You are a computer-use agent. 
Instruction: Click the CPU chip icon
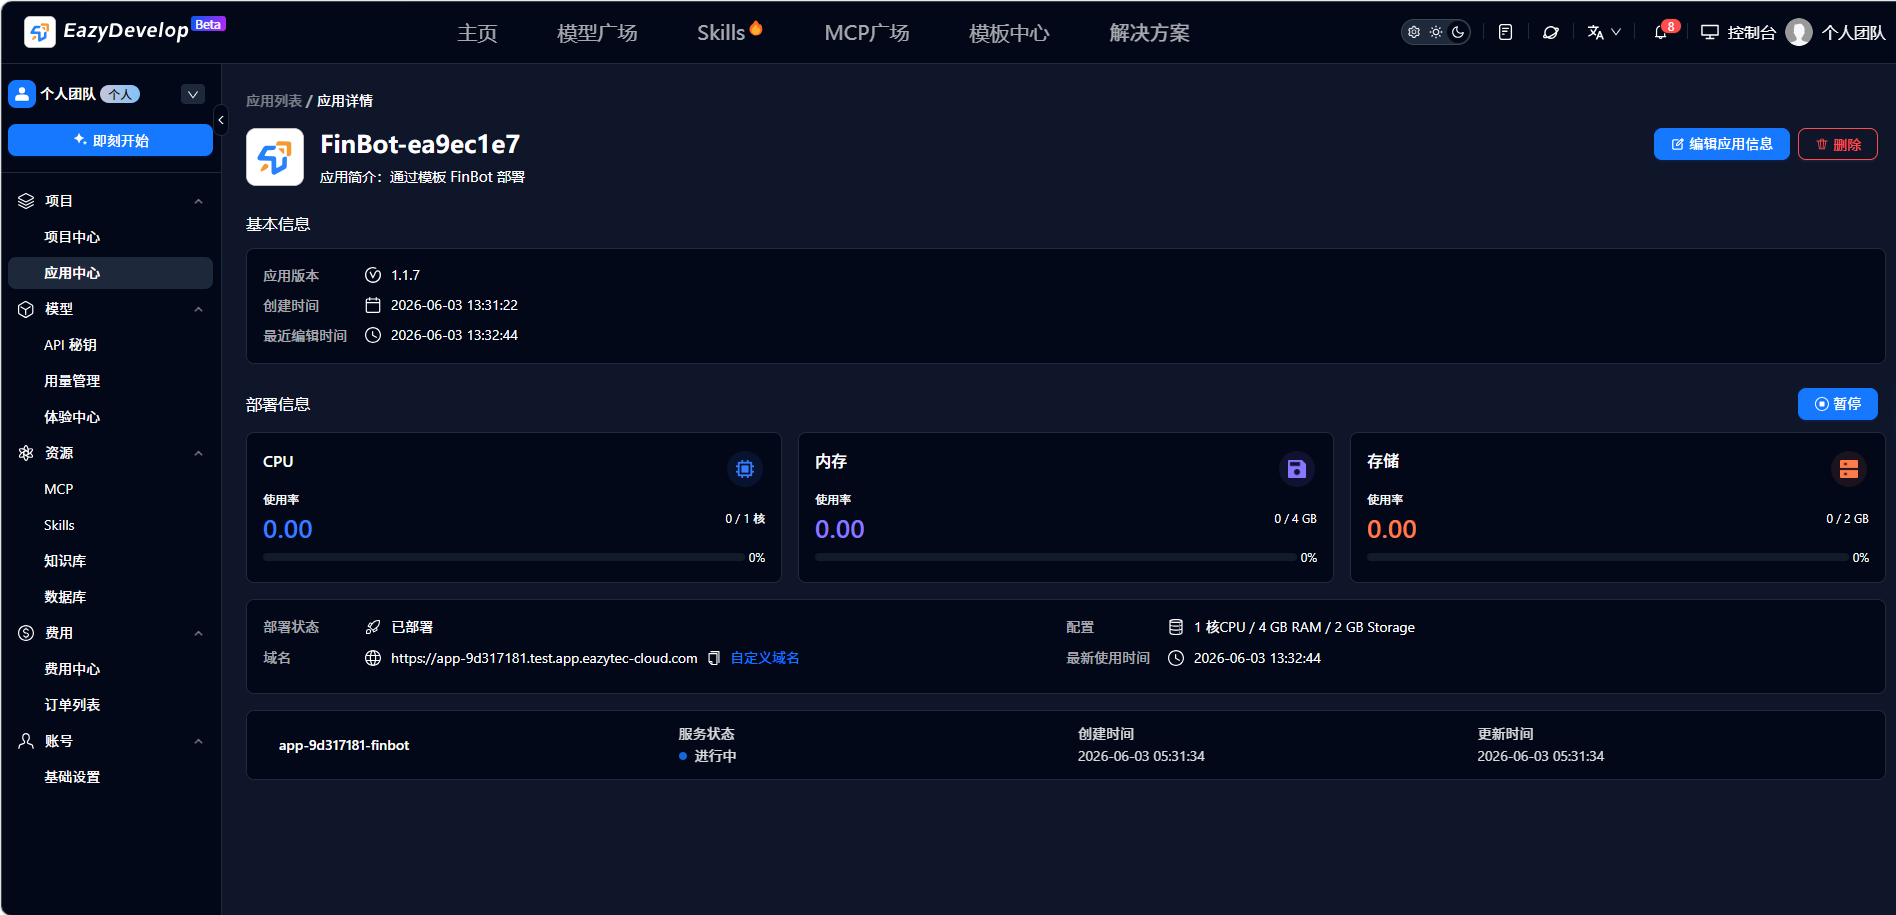pos(745,468)
